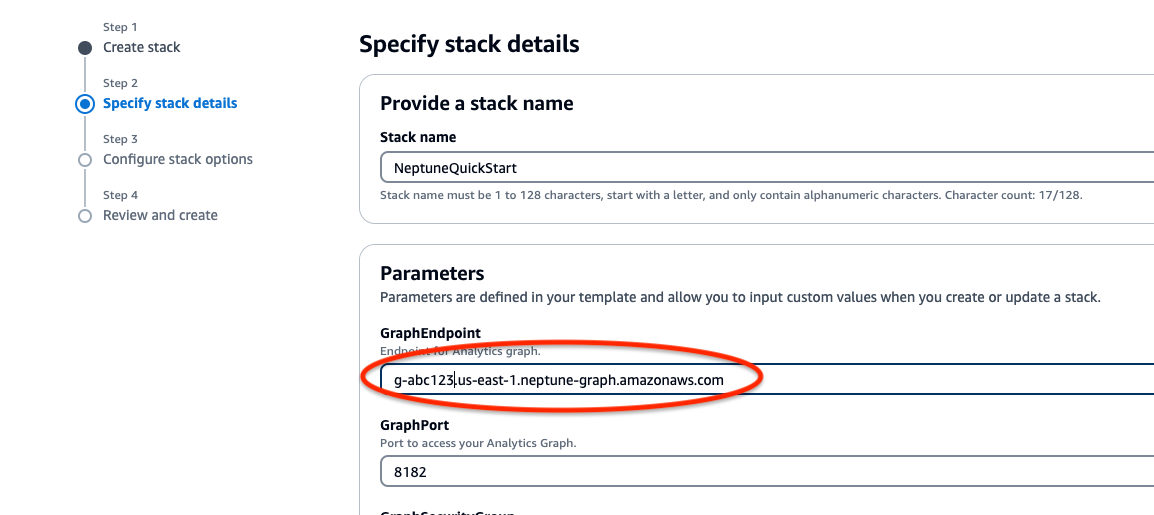1154x515 pixels.
Task: Jump to the Configure stack options step
Action: click(x=178, y=160)
